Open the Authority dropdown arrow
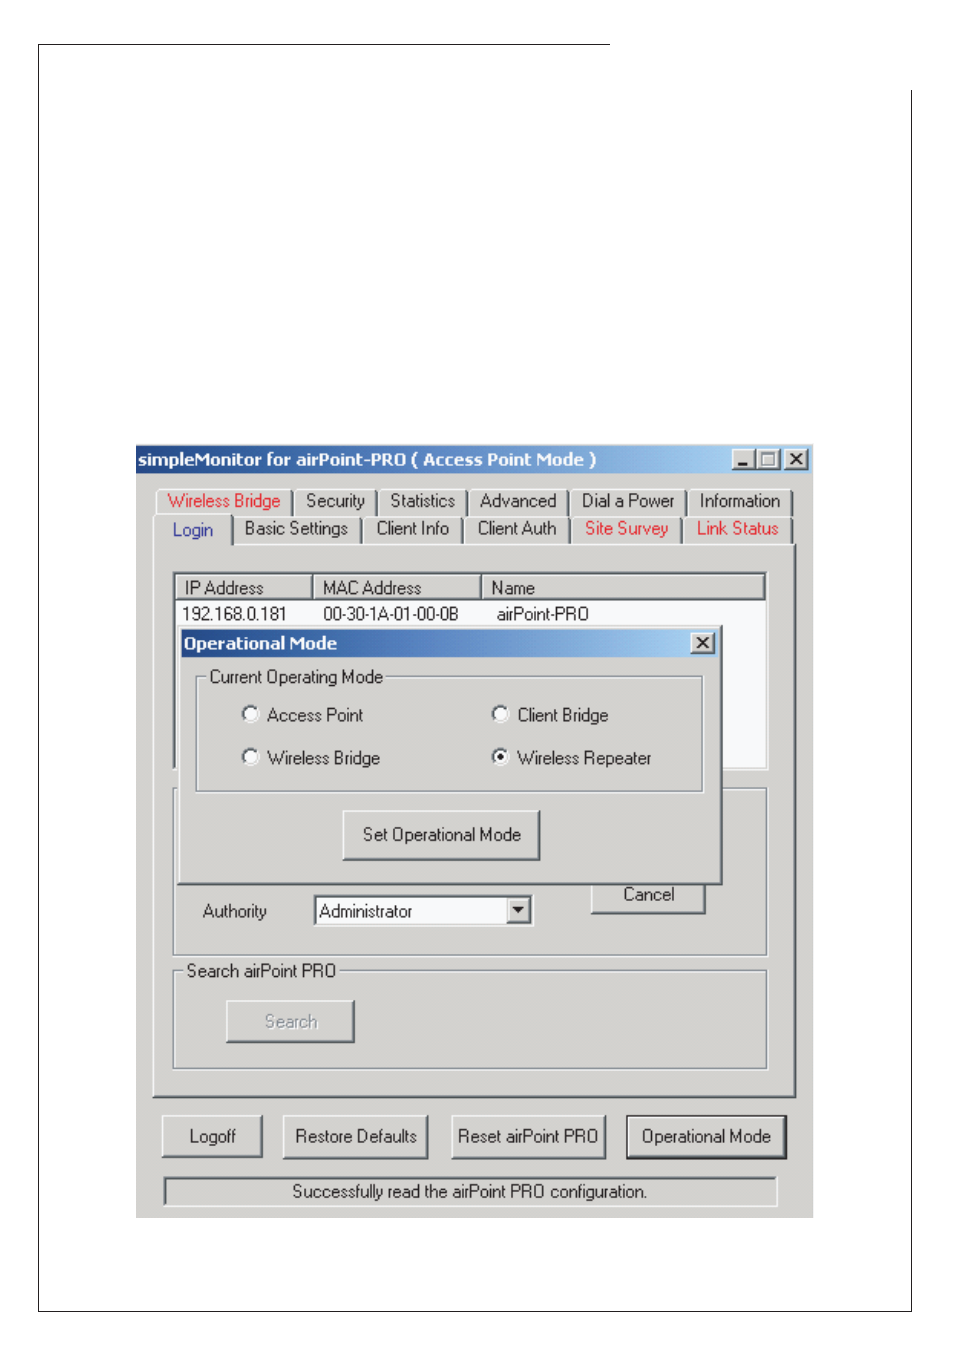The image size is (953, 1352). (518, 911)
